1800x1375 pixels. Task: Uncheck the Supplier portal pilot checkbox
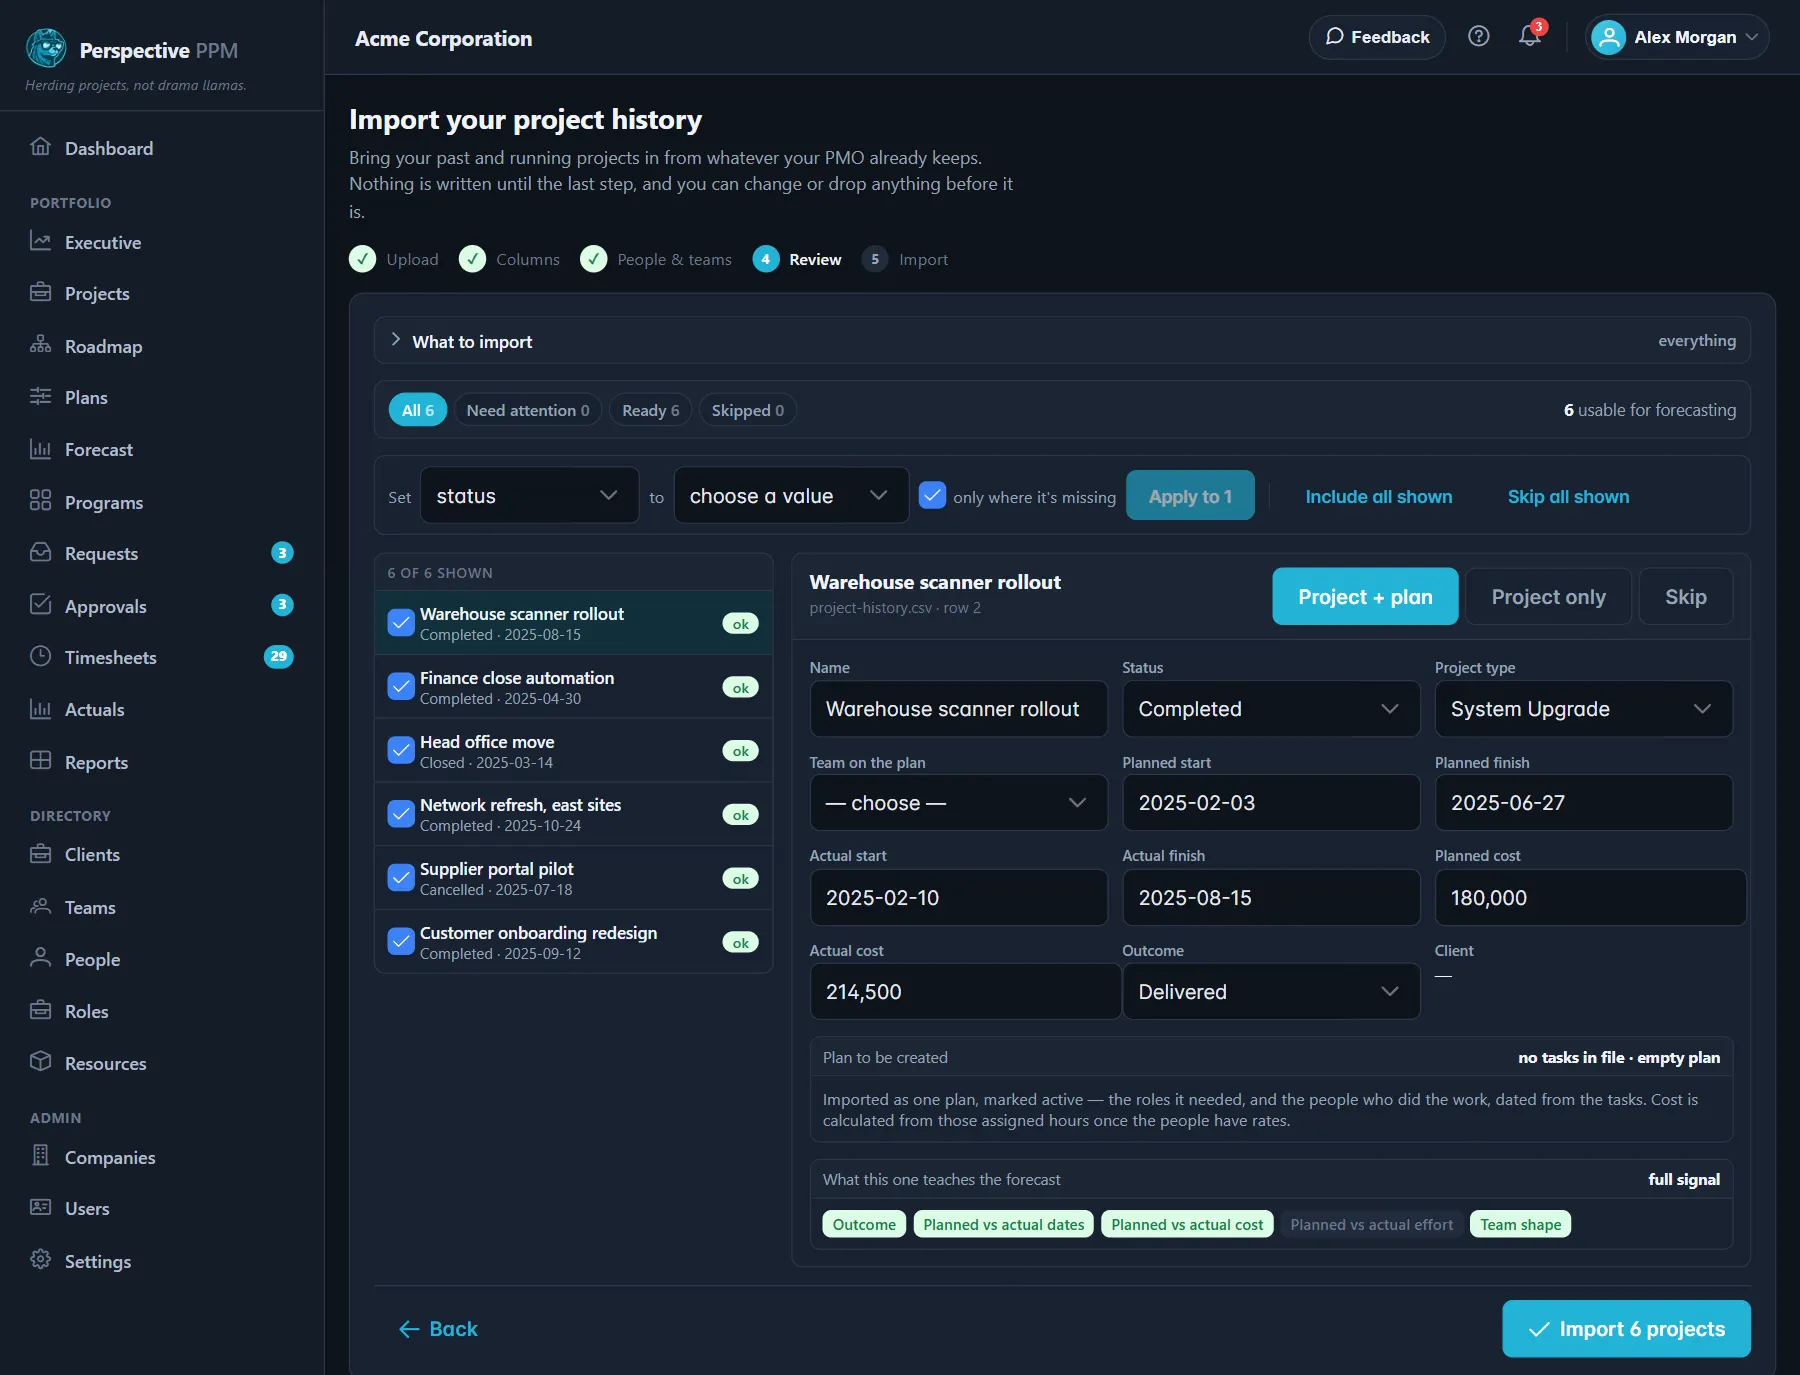click(401, 878)
